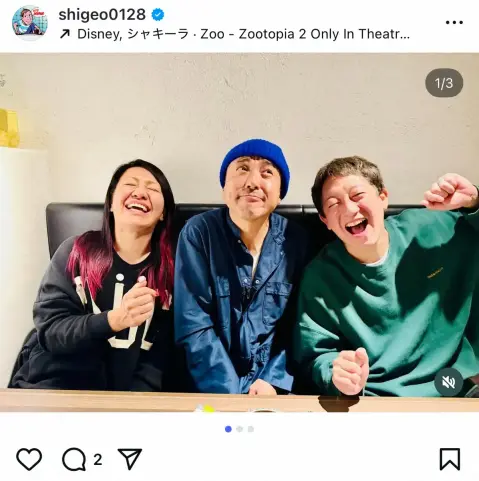Jump to the third carousel dot

(x=251, y=429)
